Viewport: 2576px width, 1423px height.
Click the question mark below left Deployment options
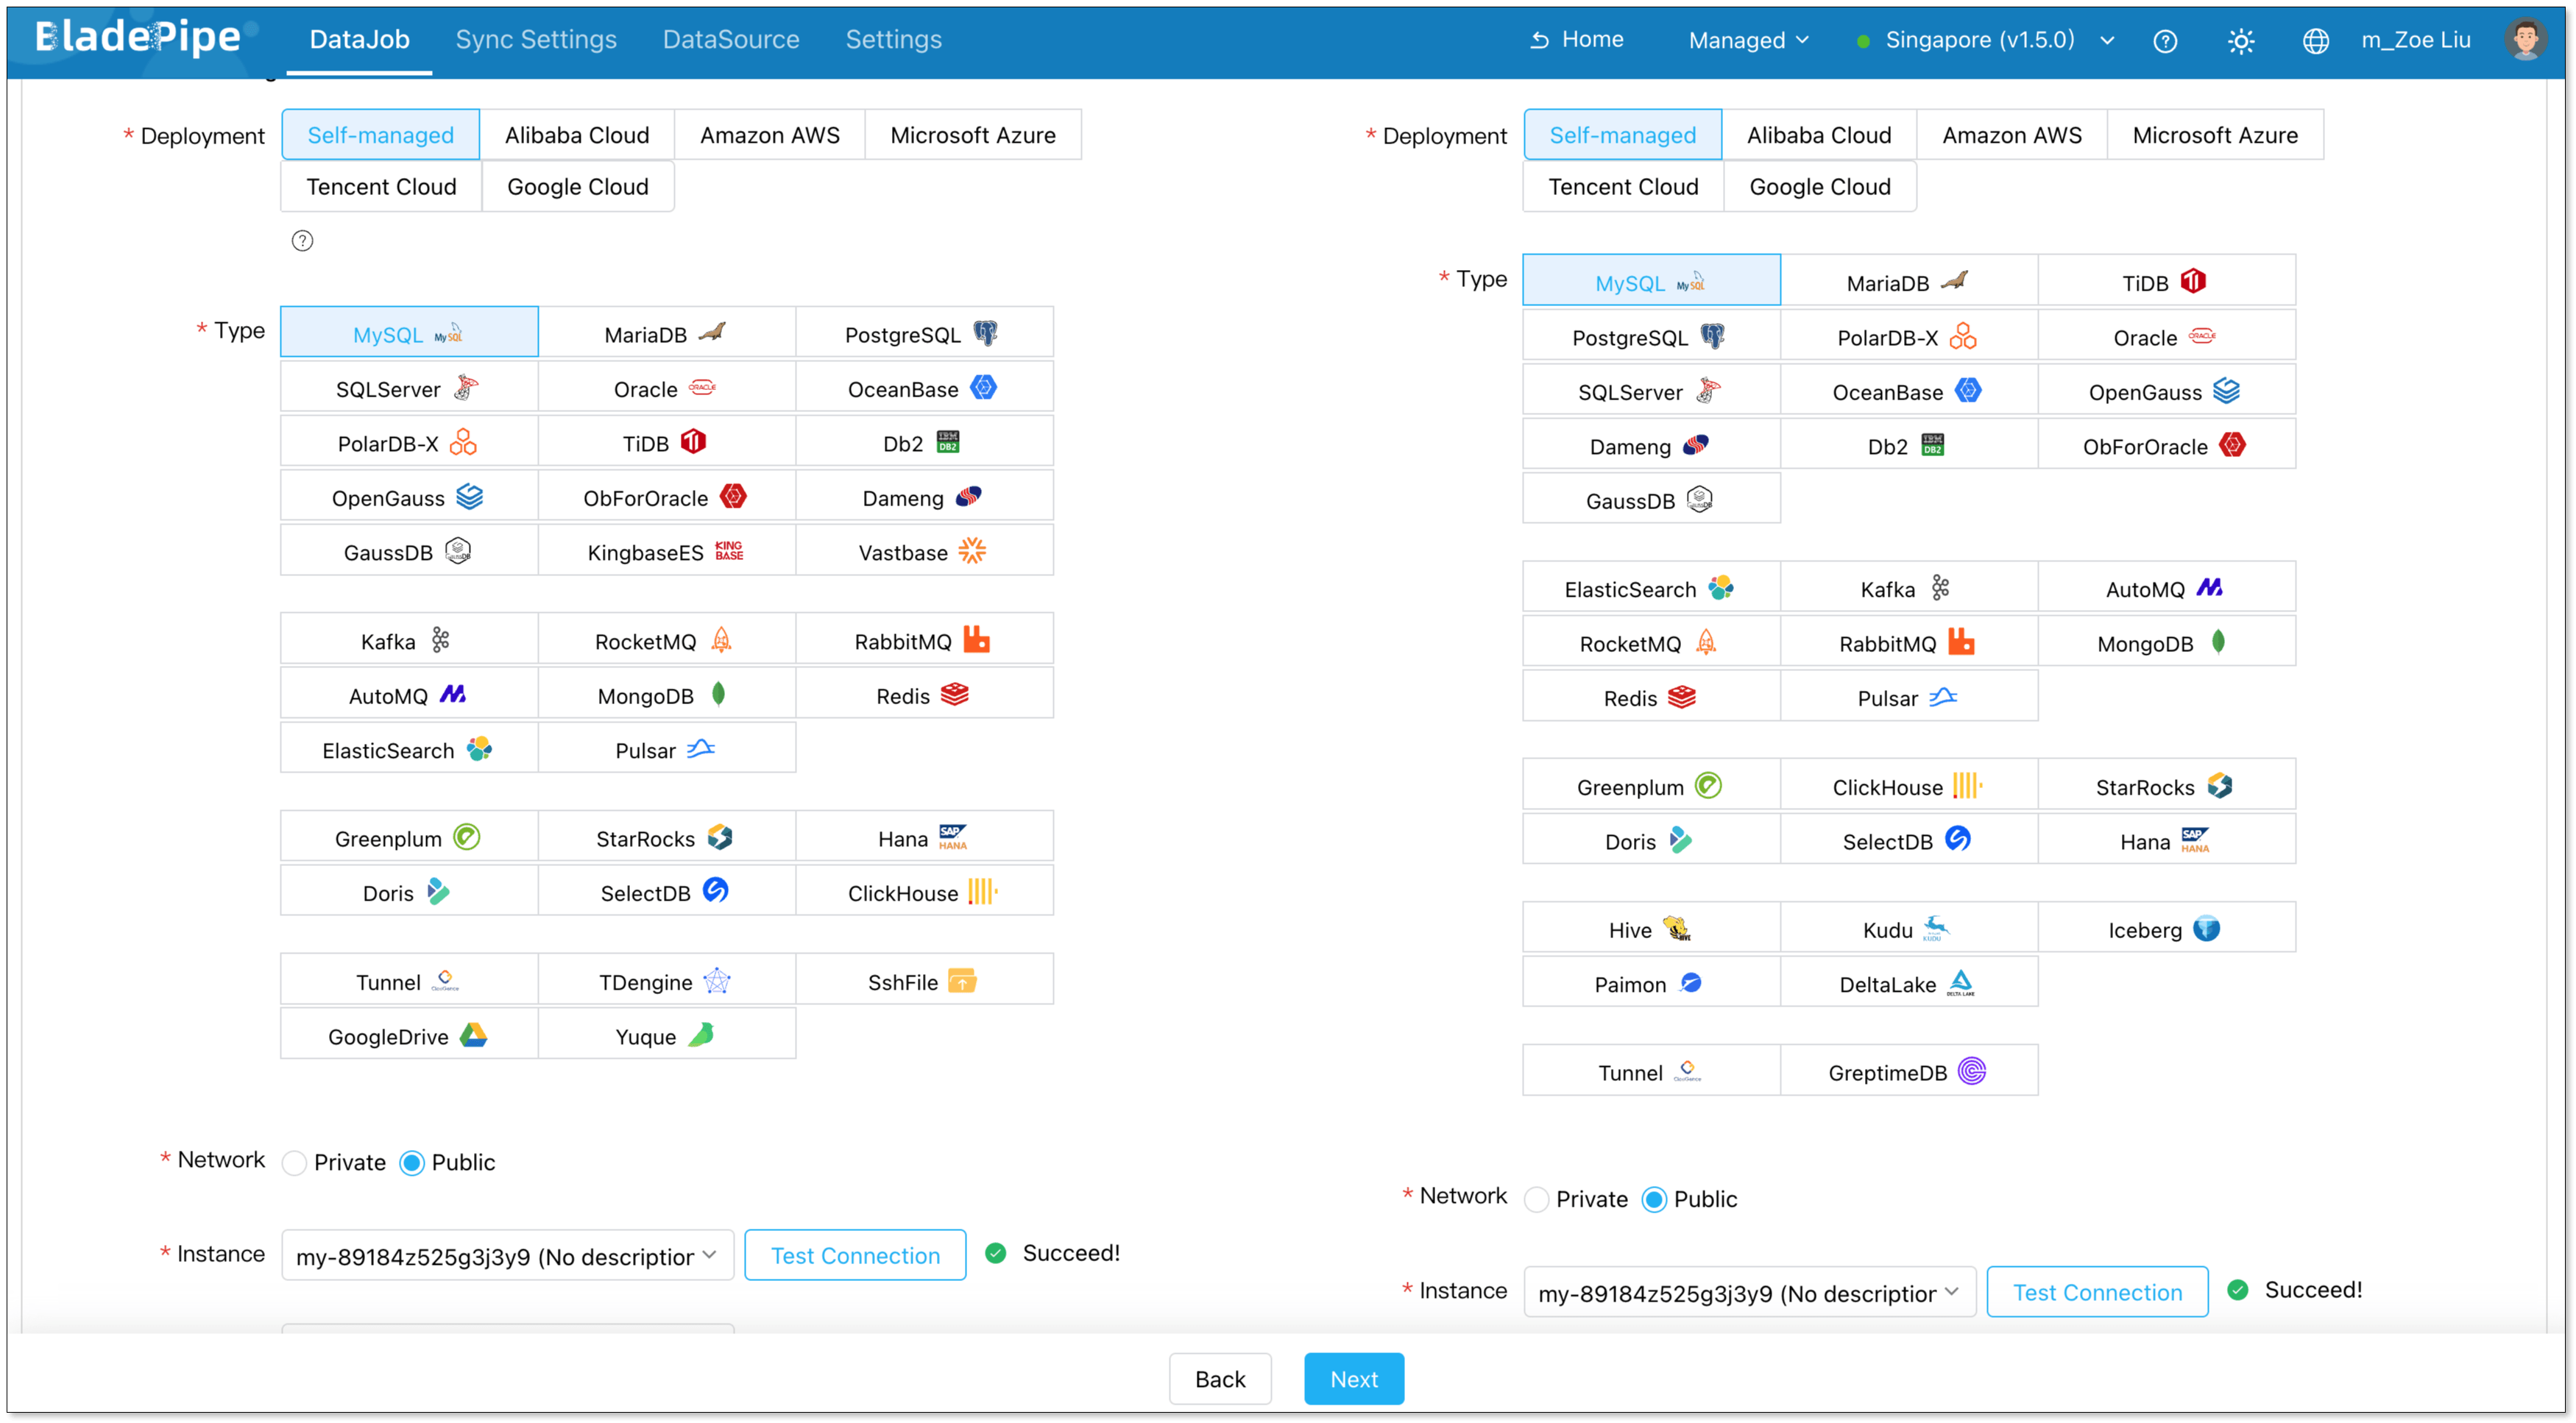302,240
